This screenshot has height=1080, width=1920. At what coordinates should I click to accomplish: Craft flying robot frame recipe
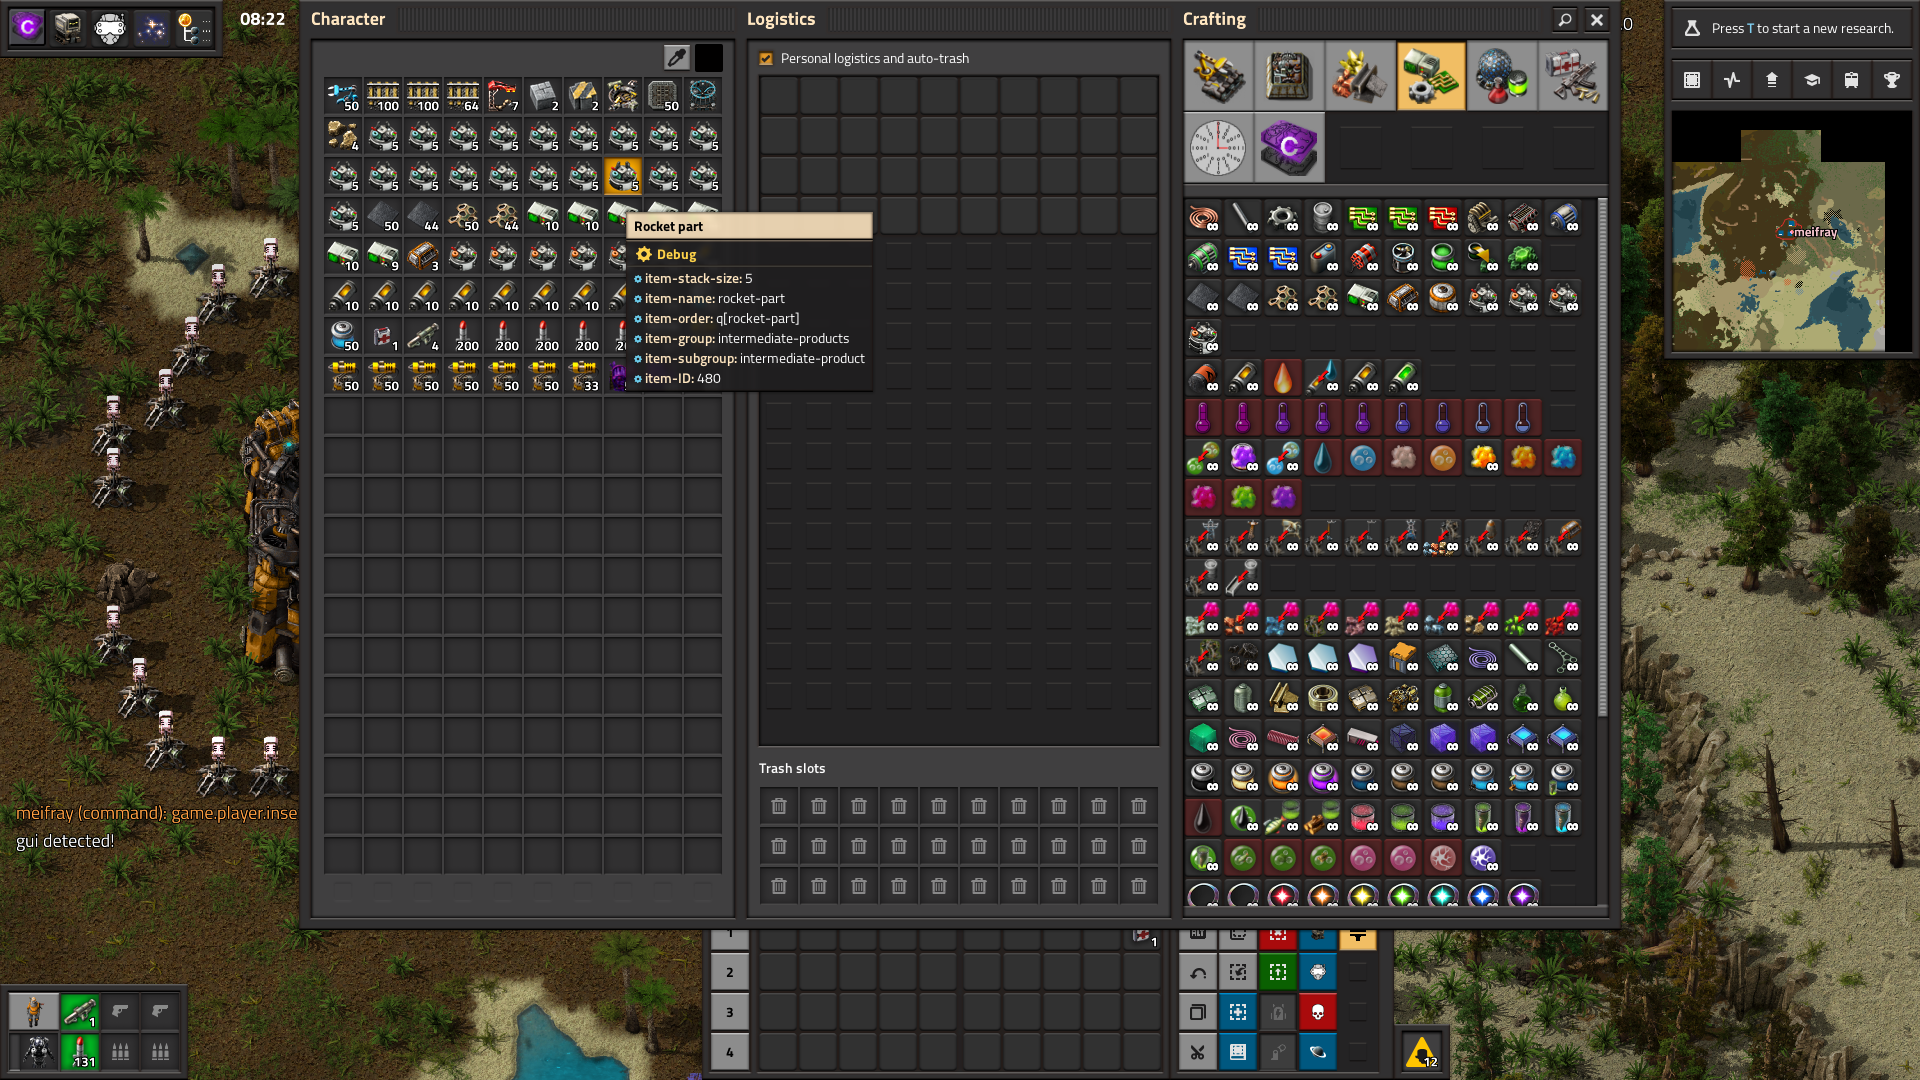(1403, 257)
